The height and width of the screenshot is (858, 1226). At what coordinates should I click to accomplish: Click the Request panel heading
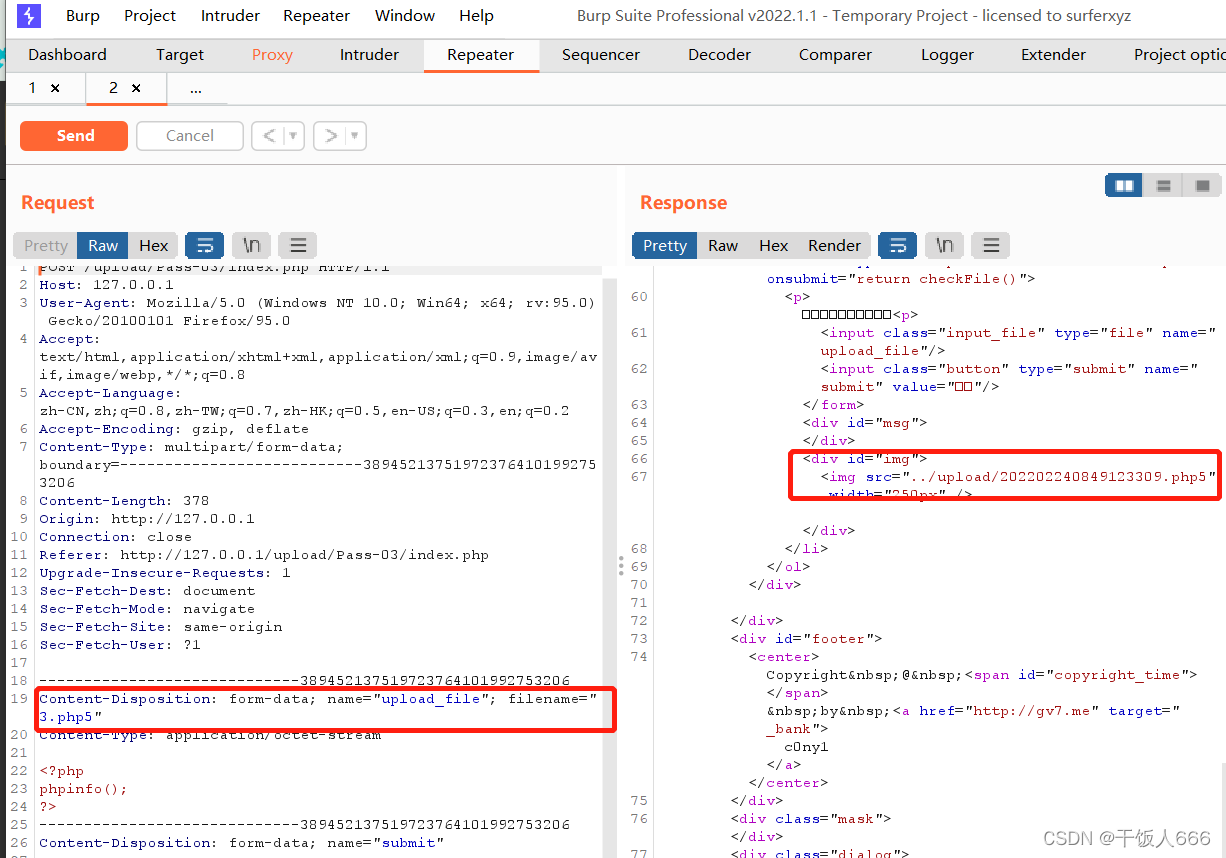pyautogui.click(x=57, y=203)
